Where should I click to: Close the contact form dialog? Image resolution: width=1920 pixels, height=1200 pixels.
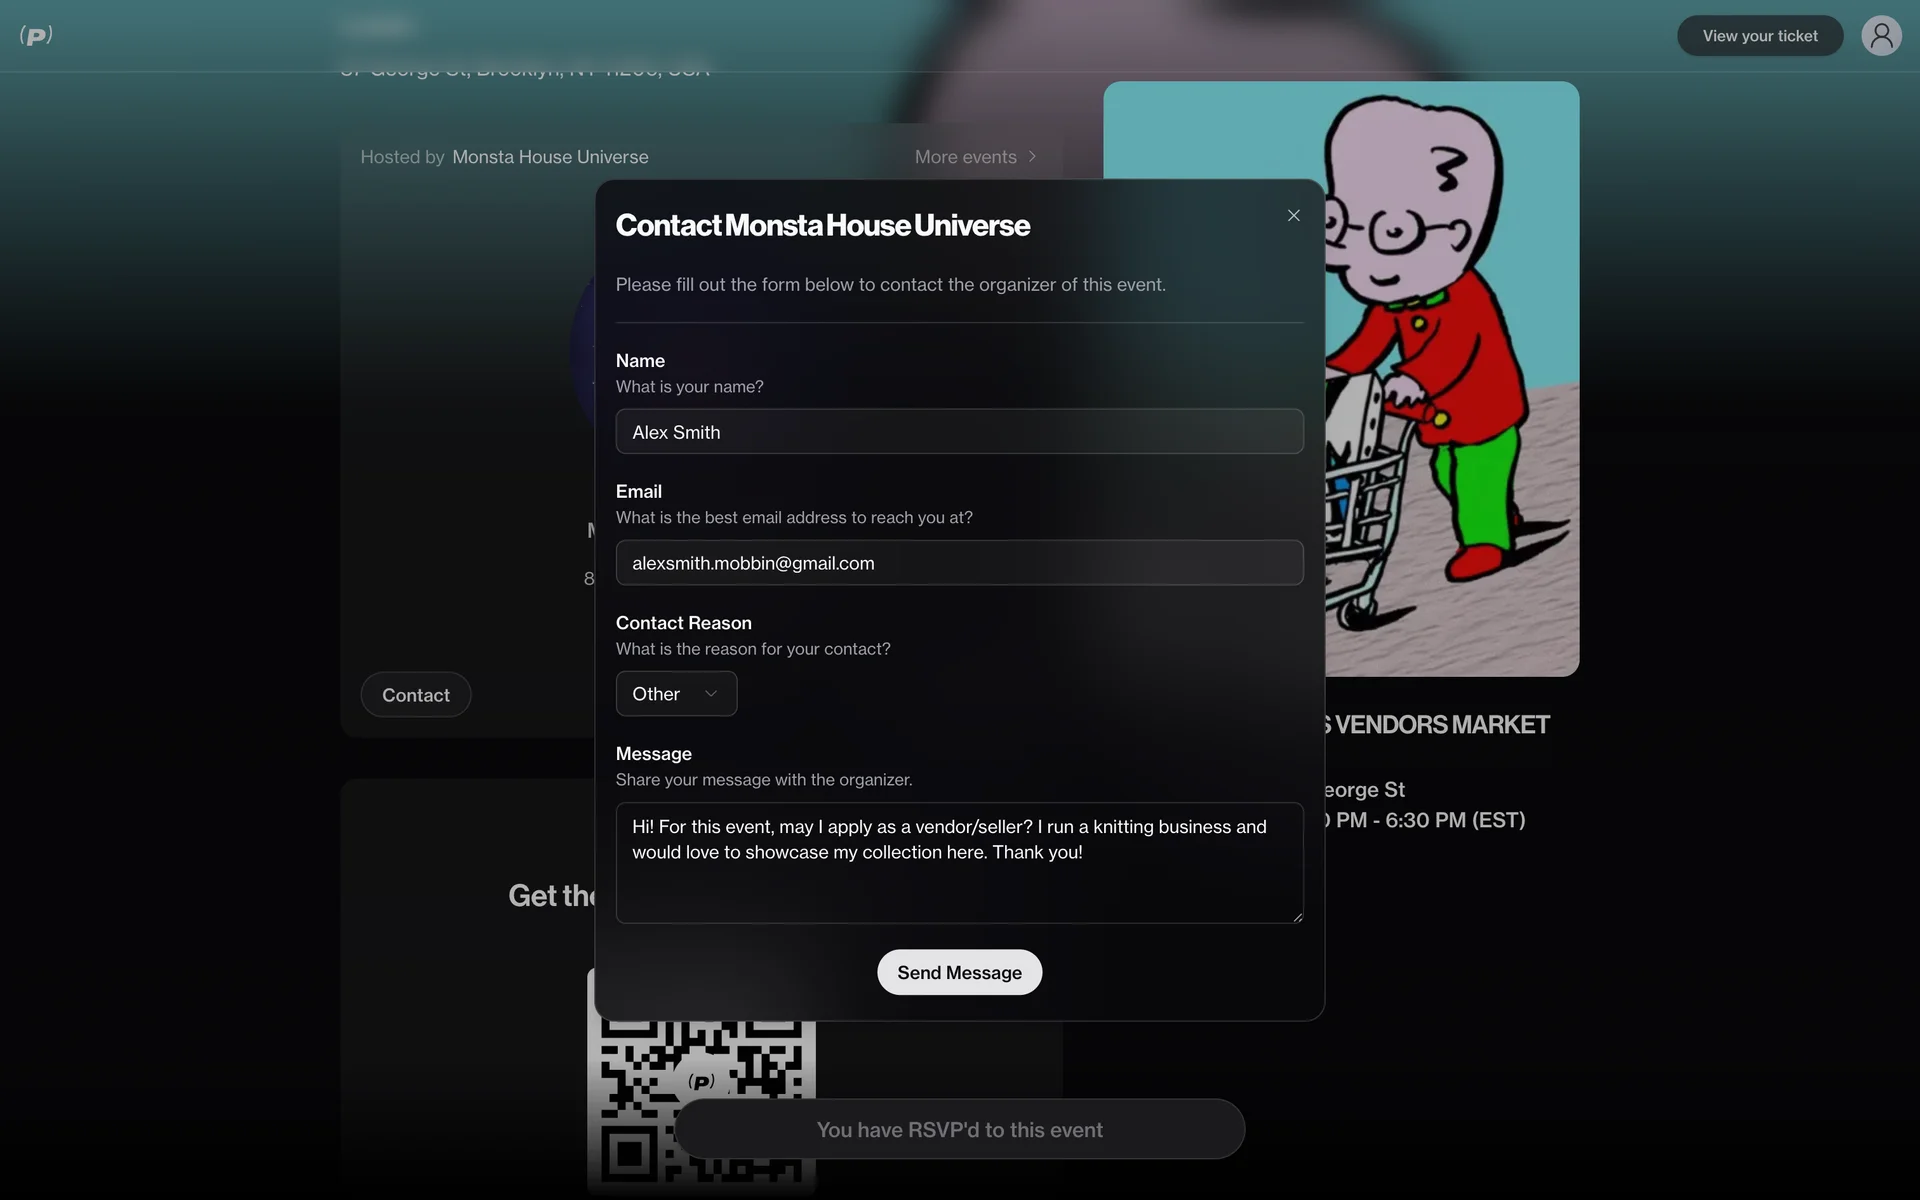1293,216
